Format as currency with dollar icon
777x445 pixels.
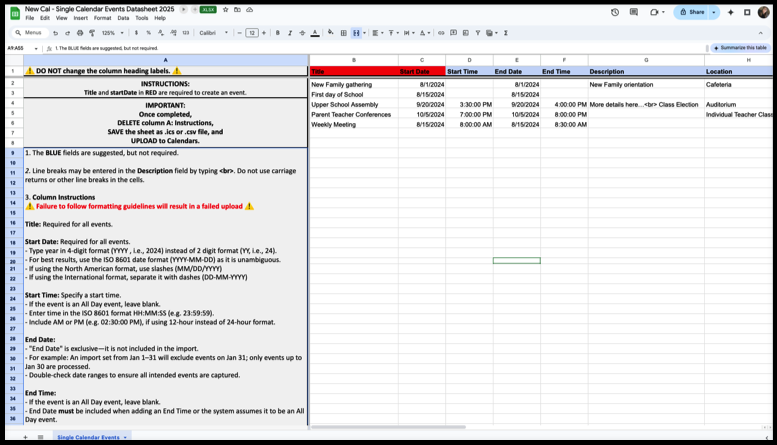[136, 33]
